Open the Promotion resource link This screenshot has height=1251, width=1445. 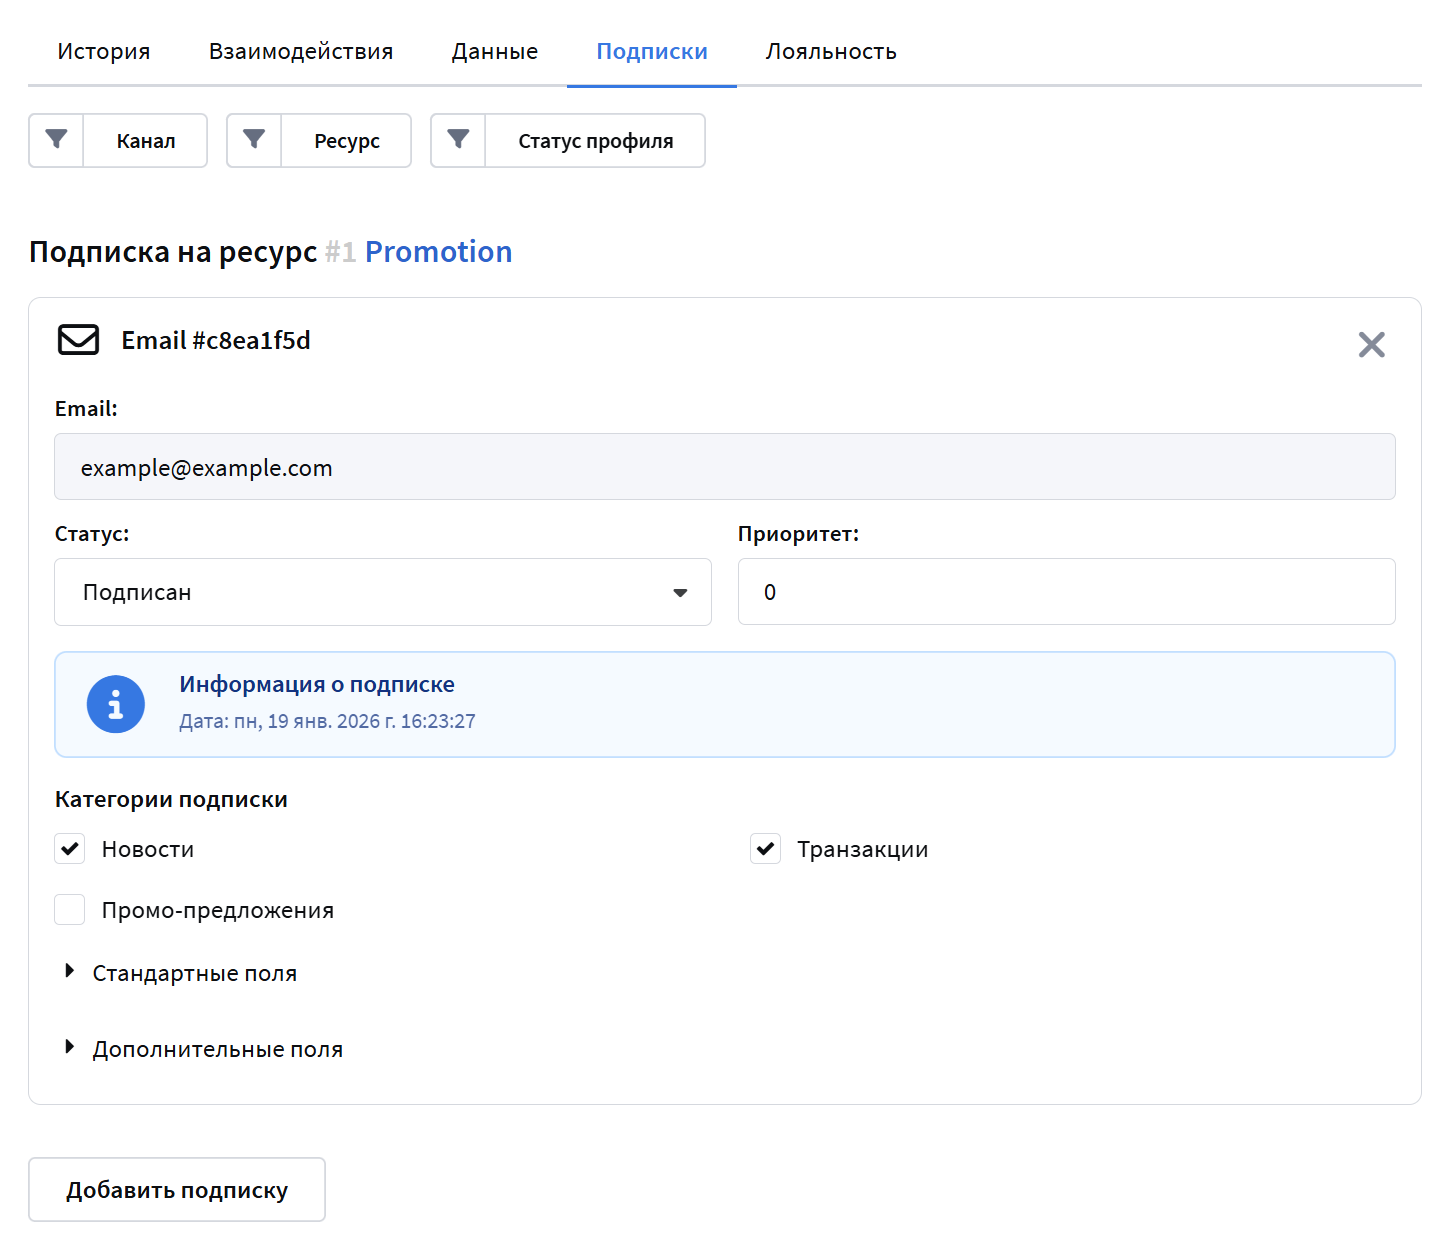438,252
